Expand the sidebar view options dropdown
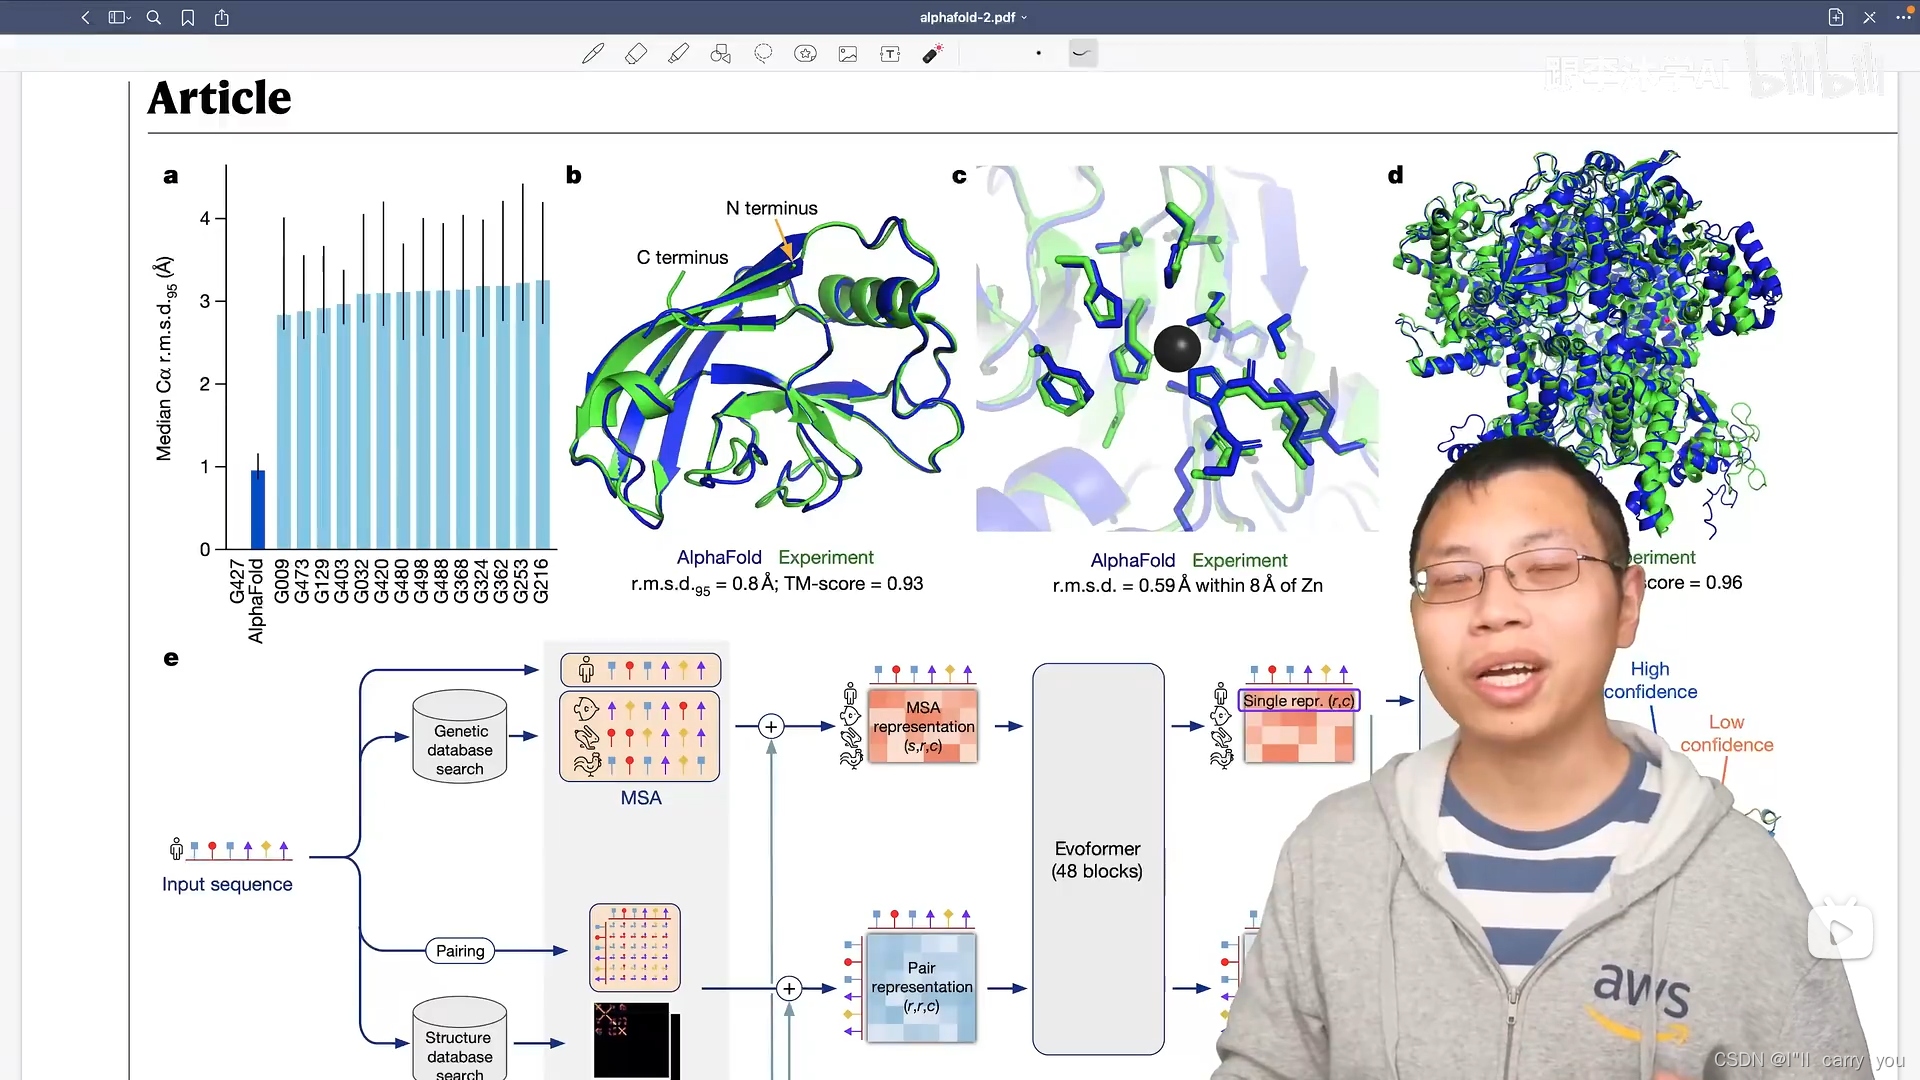1920x1080 pixels. (120, 17)
